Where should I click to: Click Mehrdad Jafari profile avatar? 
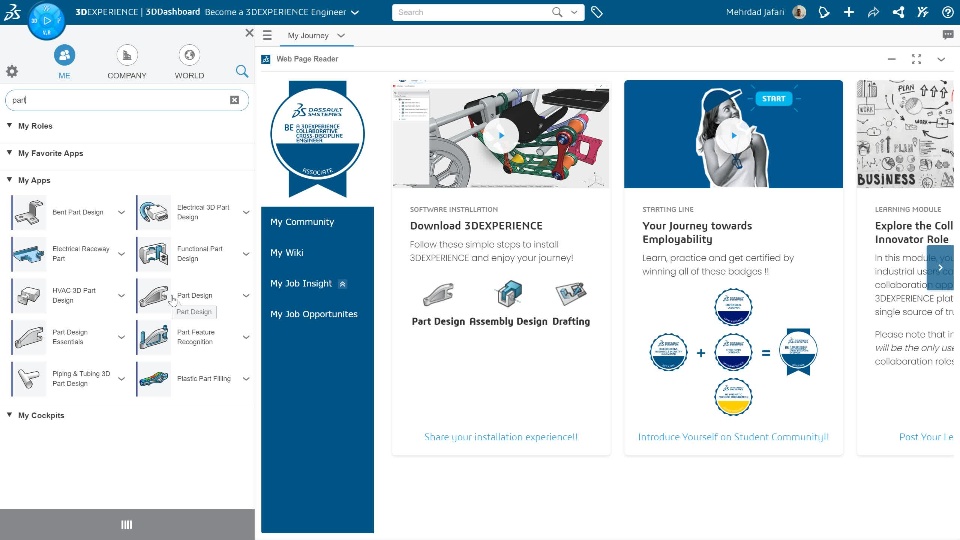[x=799, y=12]
